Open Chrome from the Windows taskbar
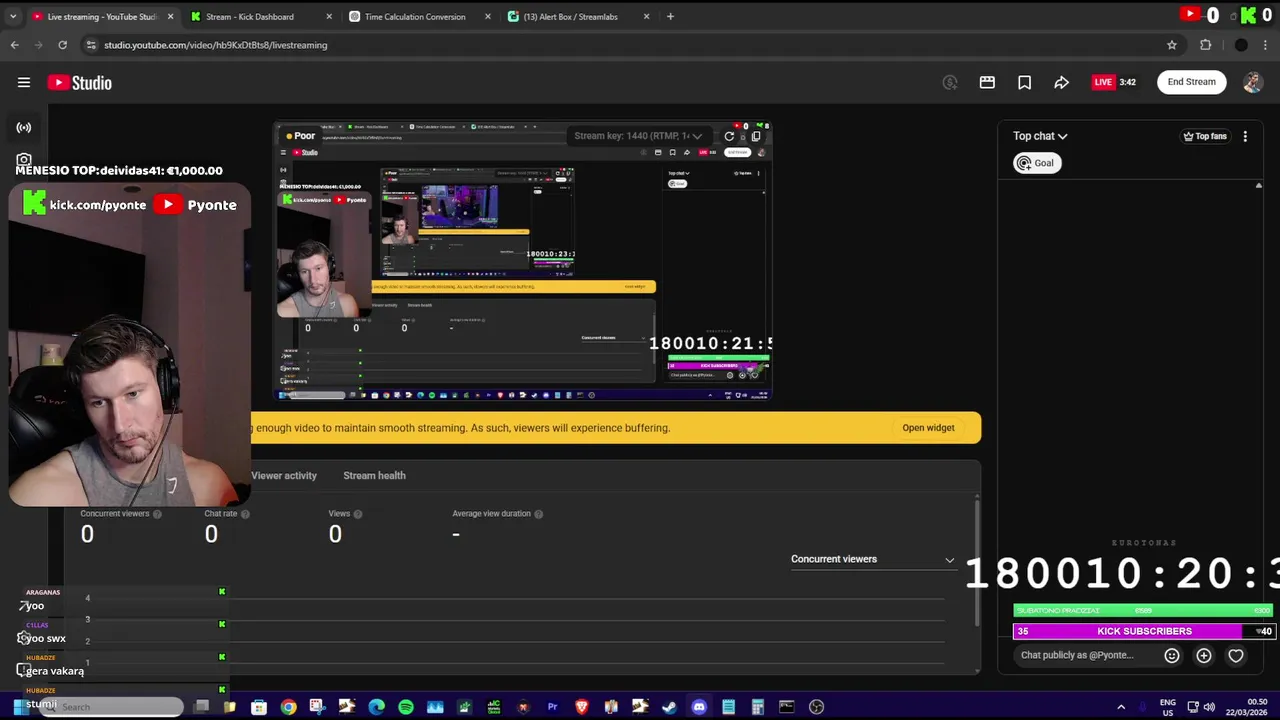1280x720 pixels. pyautogui.click(x=288, y=707)
